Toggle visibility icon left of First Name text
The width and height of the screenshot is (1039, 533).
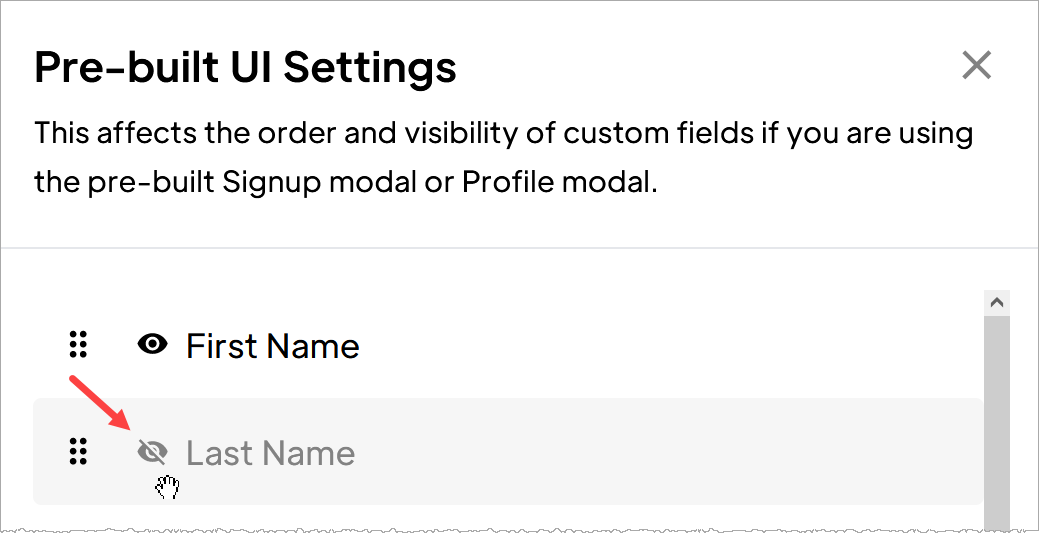(x=152, y=345)
